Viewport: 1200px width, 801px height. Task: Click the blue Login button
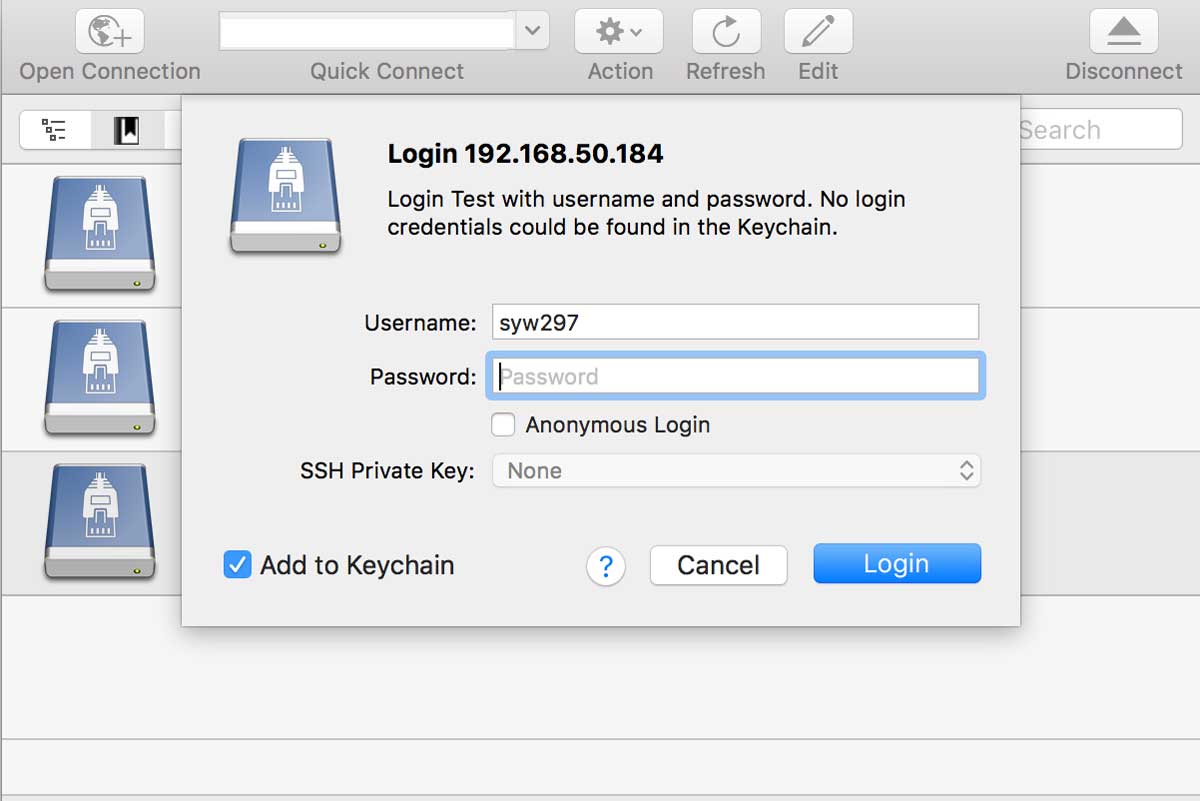(897, 564)
